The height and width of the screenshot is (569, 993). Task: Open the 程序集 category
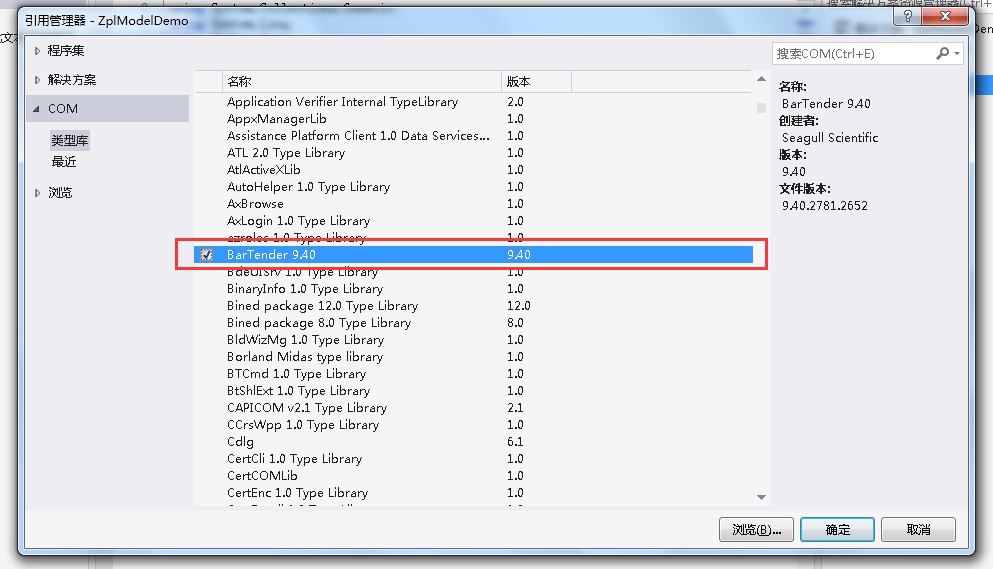tap(65, 51)
